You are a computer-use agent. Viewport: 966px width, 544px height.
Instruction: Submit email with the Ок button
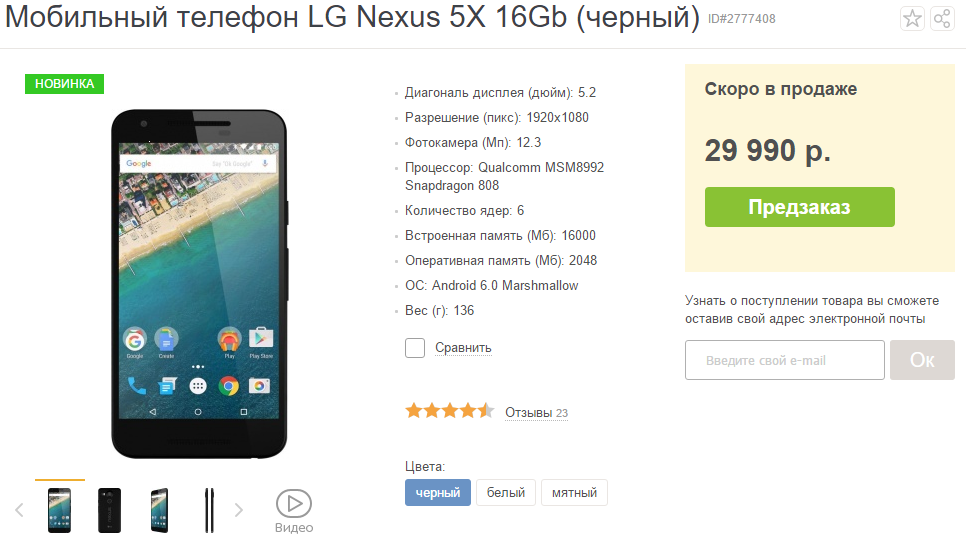[922, 360]
